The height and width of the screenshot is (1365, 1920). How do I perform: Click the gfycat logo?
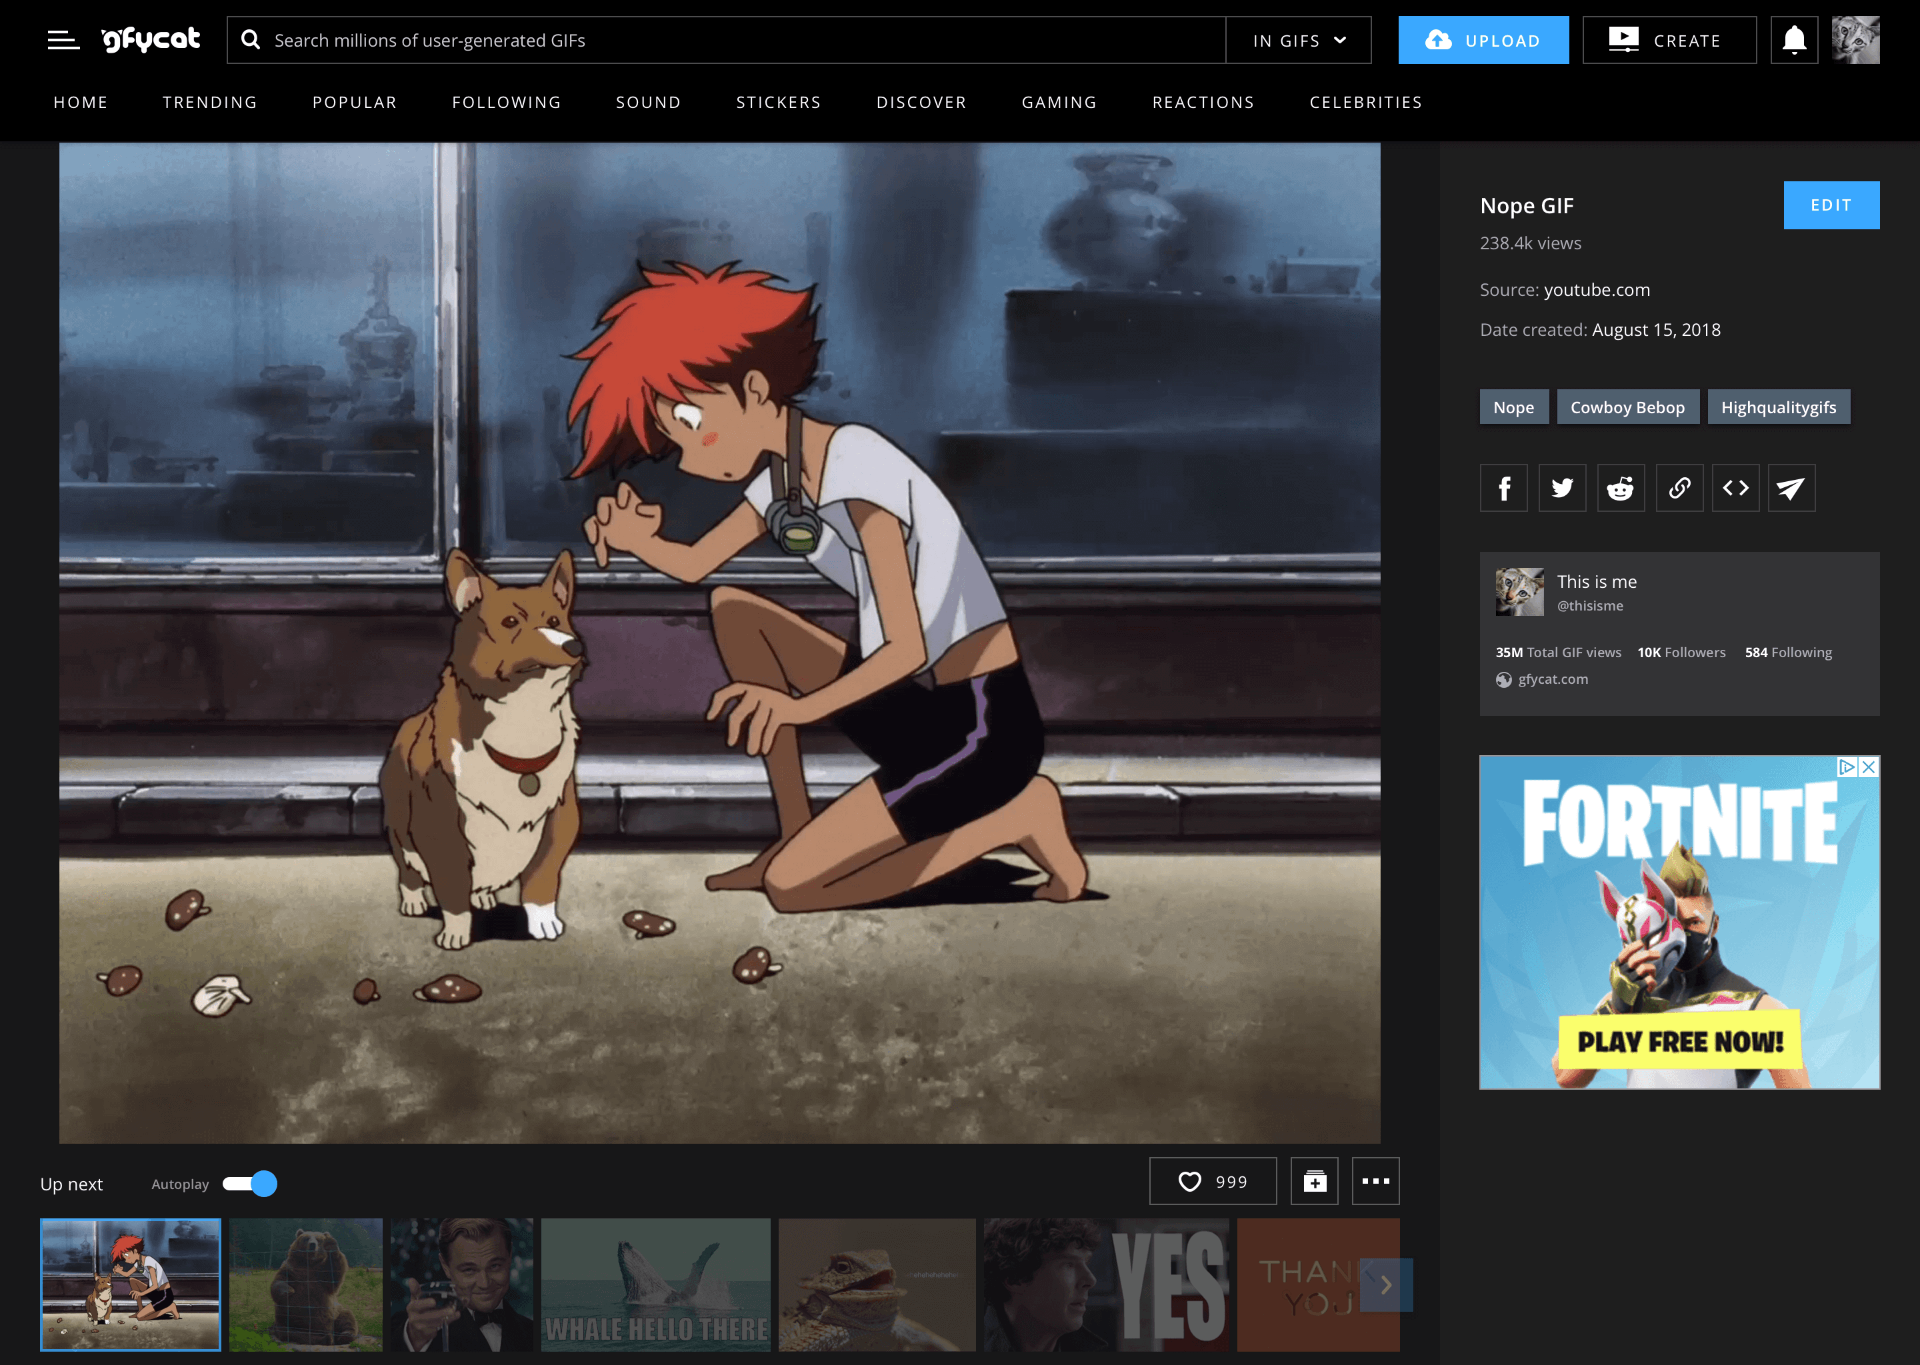(x=151, y=40)
